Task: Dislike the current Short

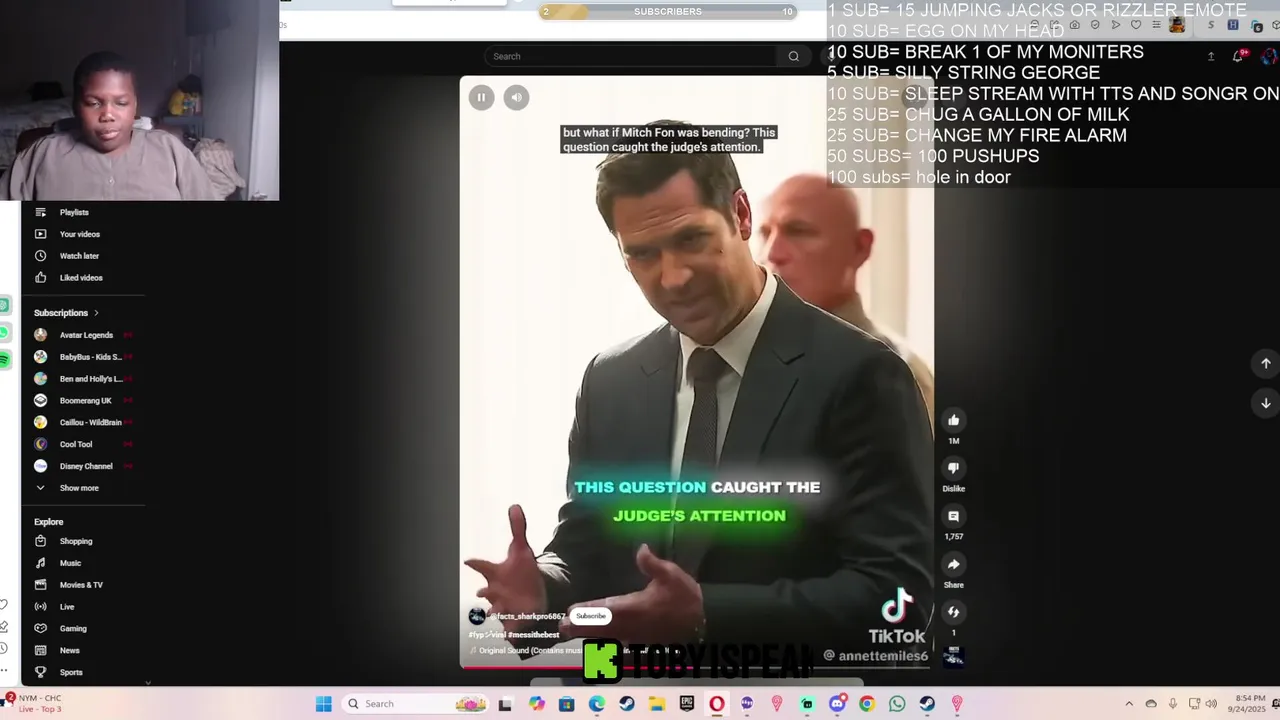Action: [x=953, y=468]
